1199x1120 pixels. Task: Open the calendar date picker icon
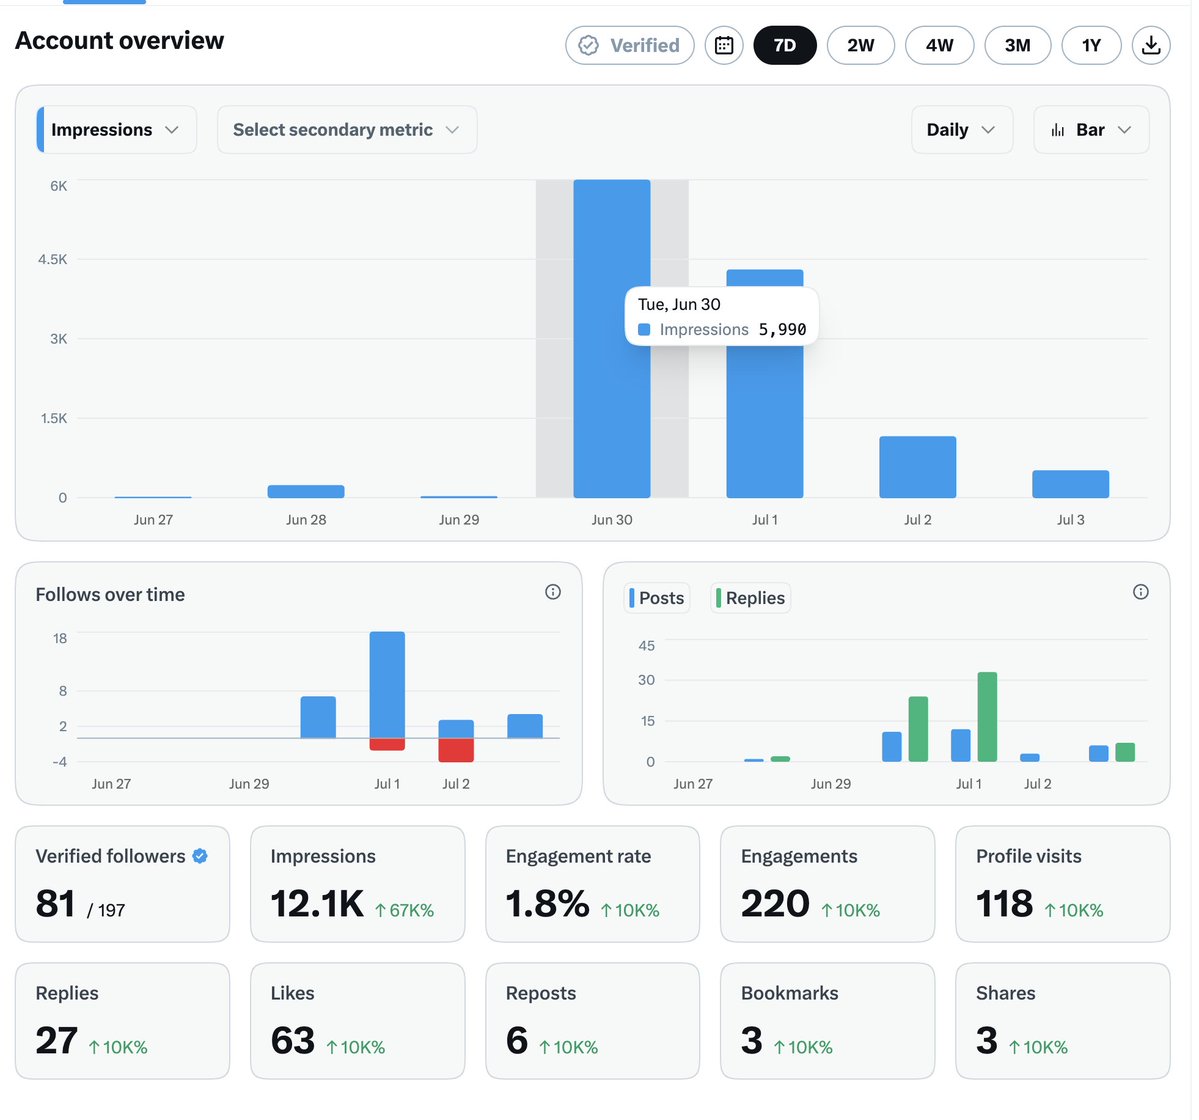(723, 45)
